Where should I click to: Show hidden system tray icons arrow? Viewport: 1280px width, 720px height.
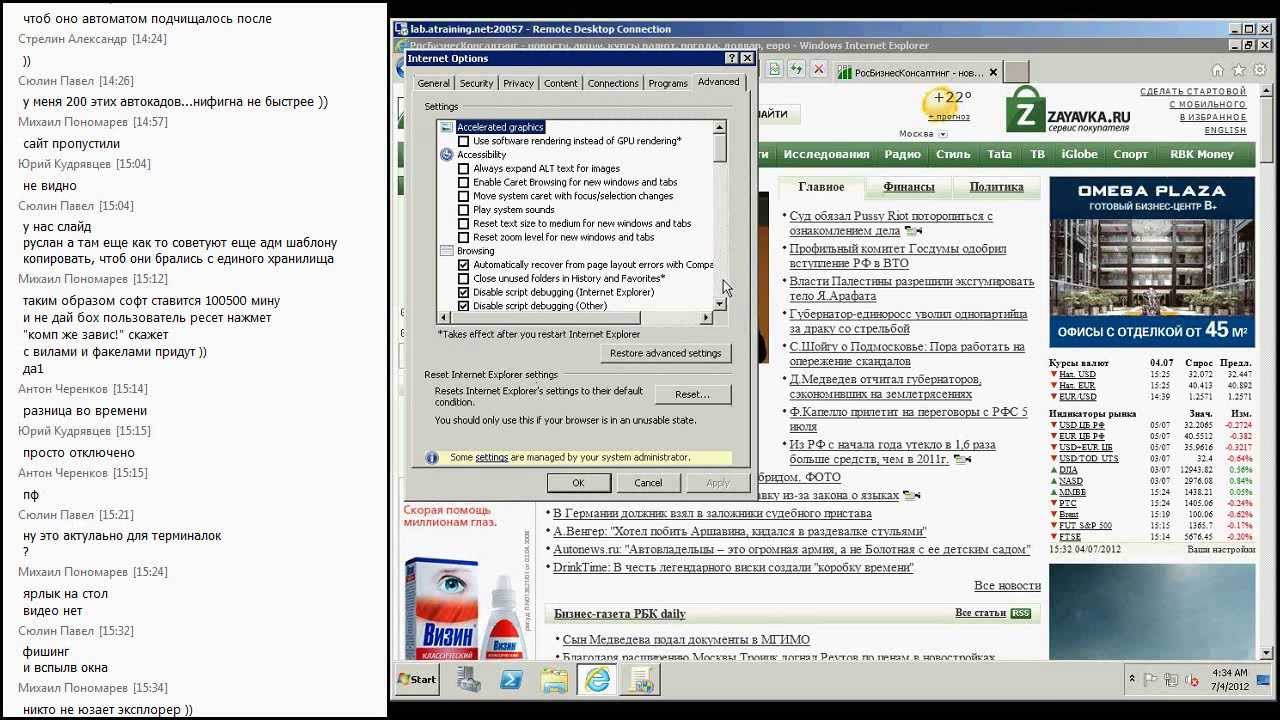tap(1130, 680)
